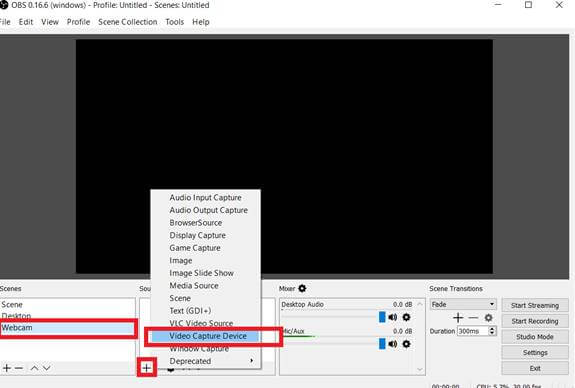The height and width of the screenshot is (388, 575).
Task: Click the mixer scroll down arrow
Action: (x=420, y=369)
